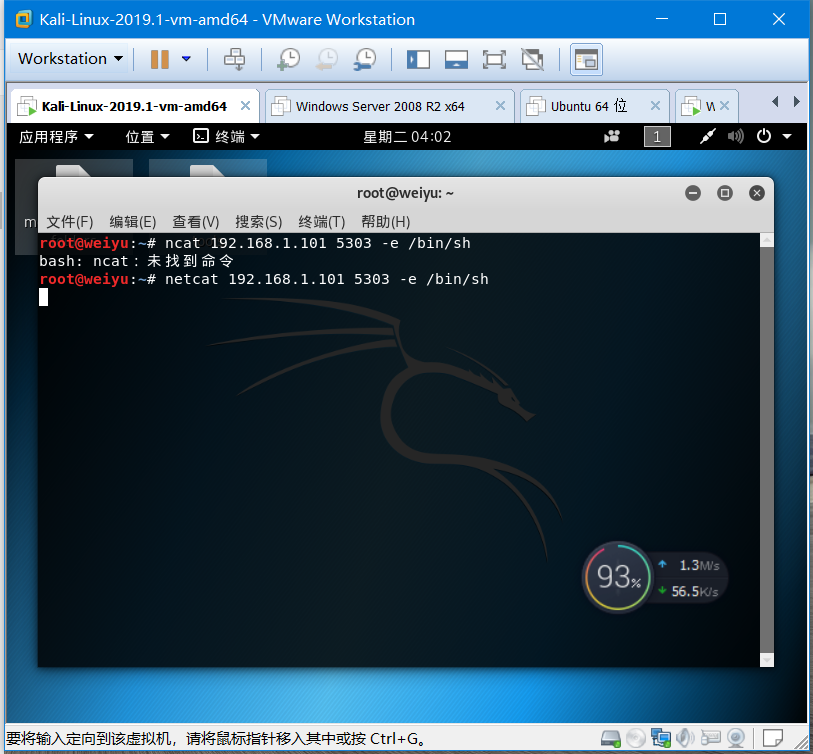
Task: Toggle Unity mode icon
Action: 532,59
